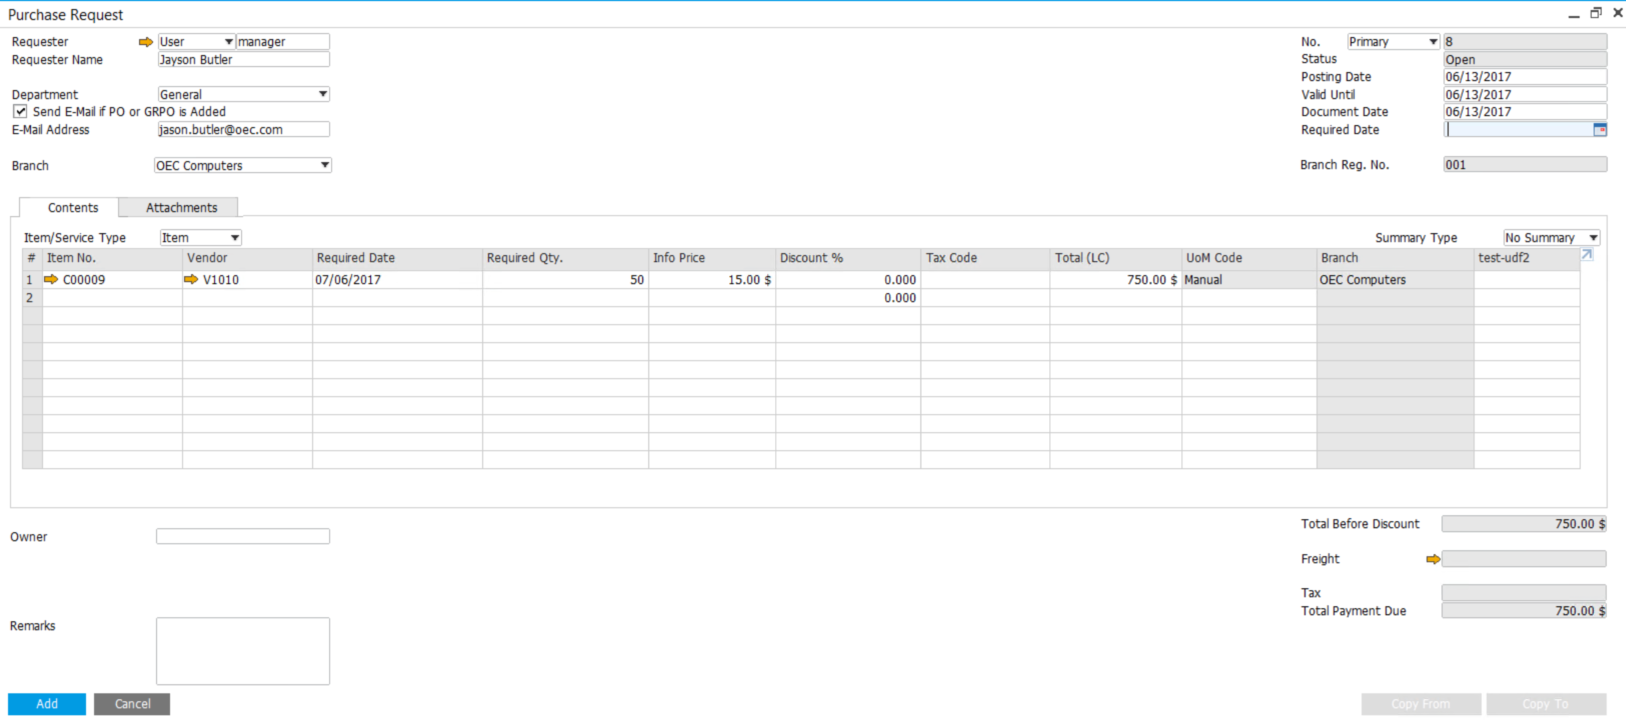Viewport: 1626px width, 720px height.
Task: Open table form settings expand icon
Action: (x=1587, y=256)
